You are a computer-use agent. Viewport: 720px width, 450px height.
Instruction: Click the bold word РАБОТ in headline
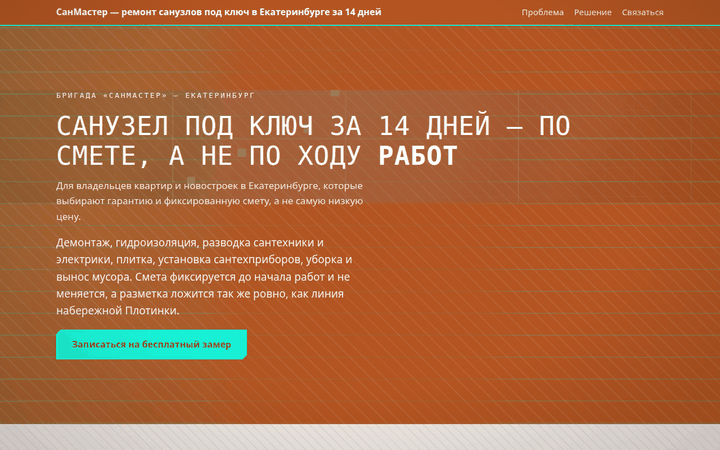(x=417, y=156)
